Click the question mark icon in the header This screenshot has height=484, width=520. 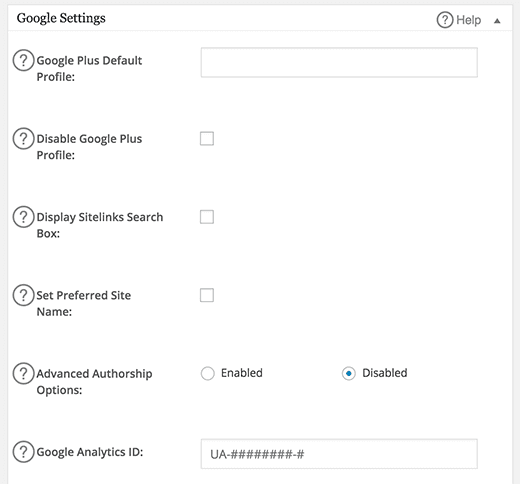[x=445, y=20]
